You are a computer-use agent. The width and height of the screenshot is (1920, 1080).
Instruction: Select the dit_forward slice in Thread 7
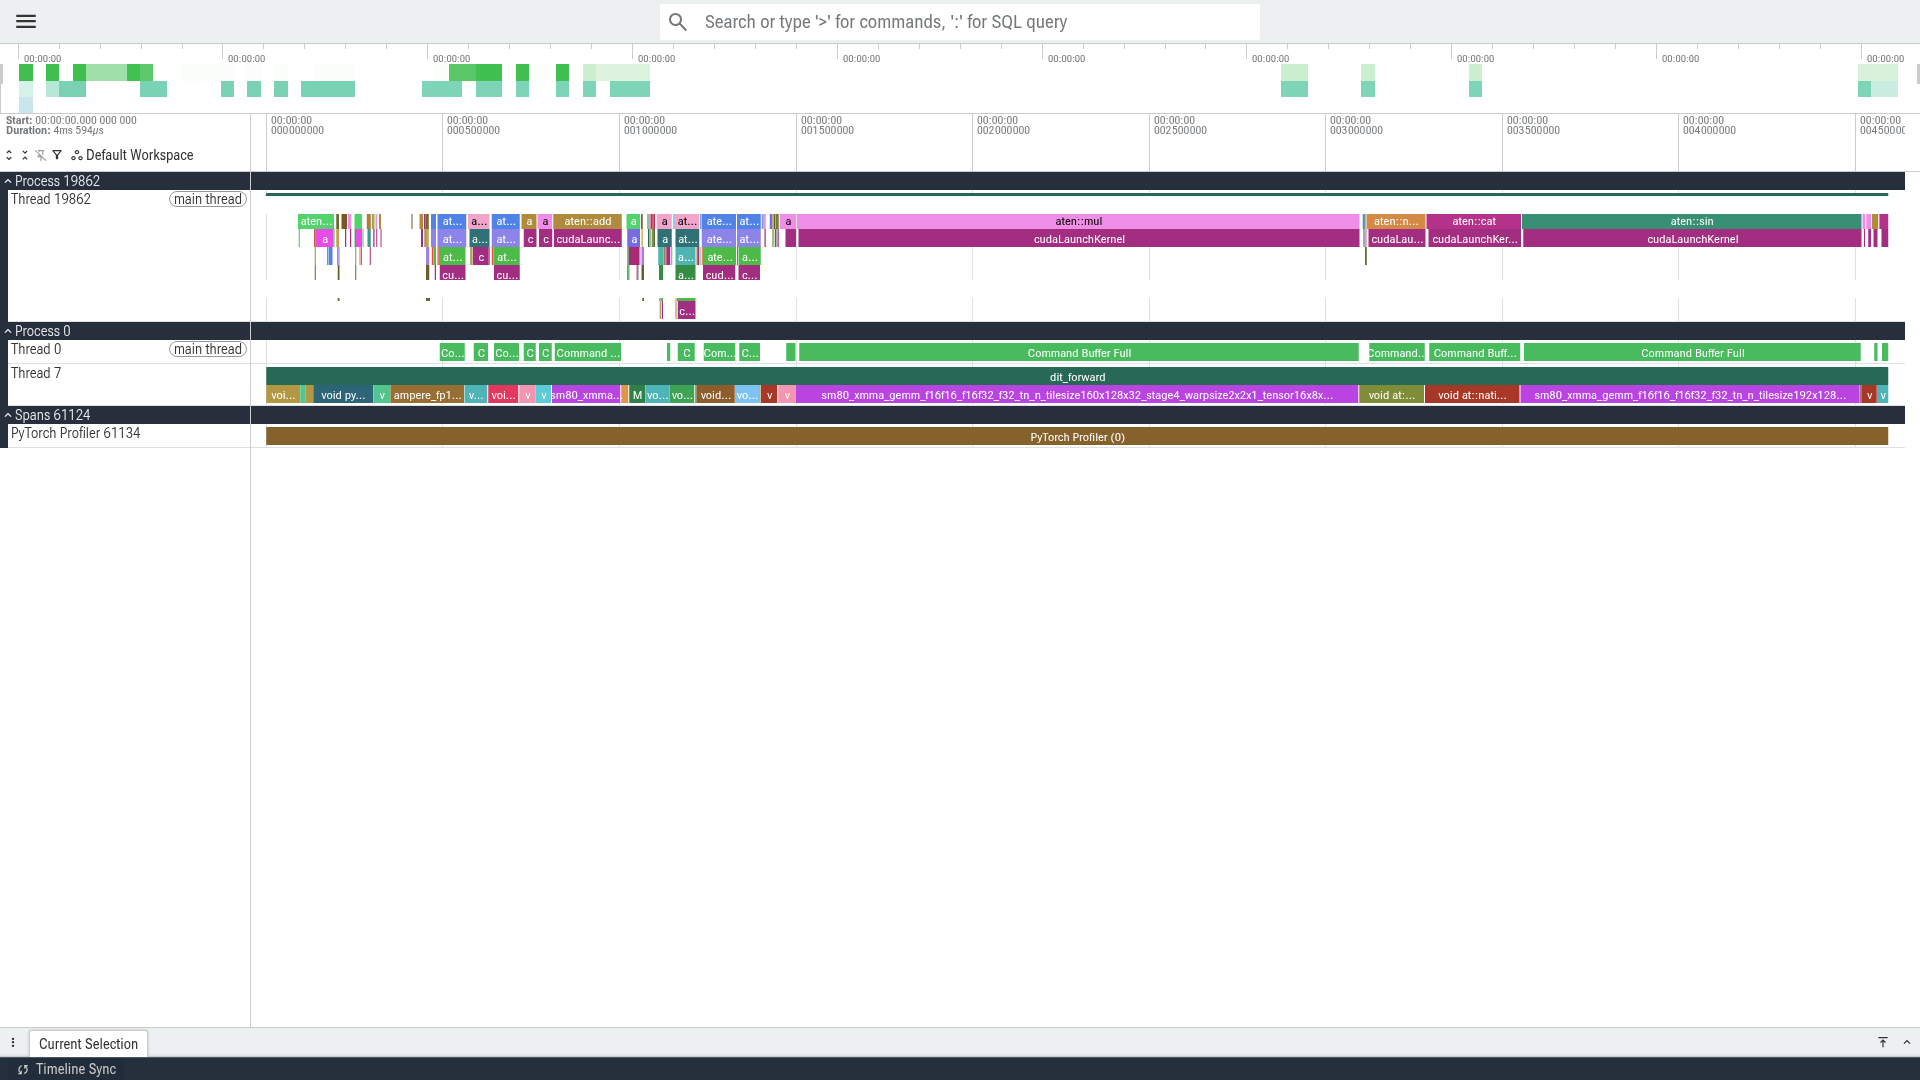[1077, 377]
